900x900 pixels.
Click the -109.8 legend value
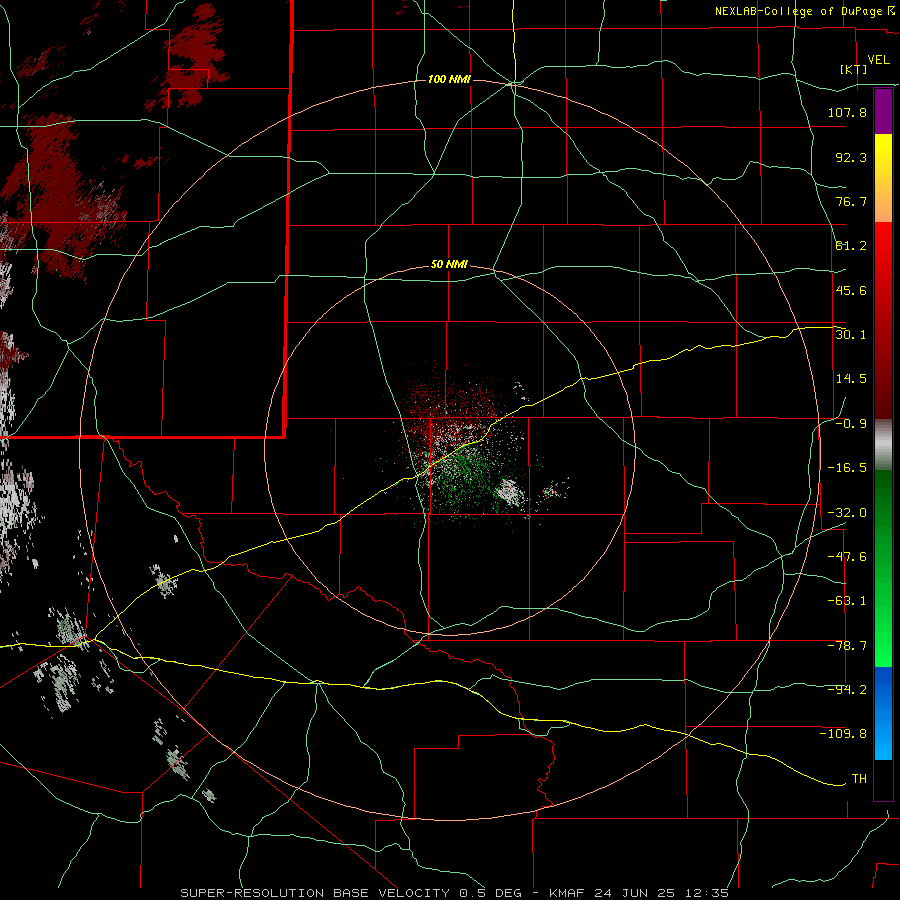coord(843,734)
